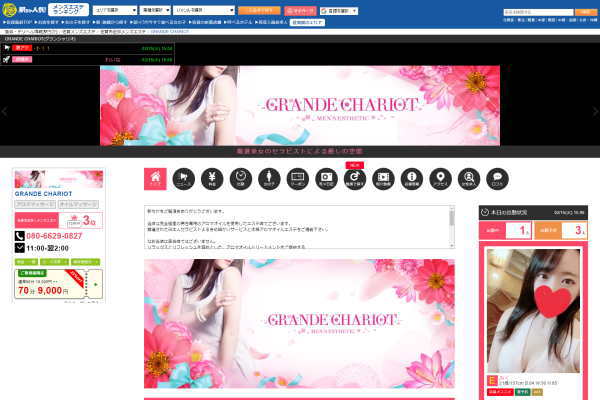Image resolution: width=600 pixels, height=400 pixels.
Task: Click the pink My Page button
Action: 300,11
